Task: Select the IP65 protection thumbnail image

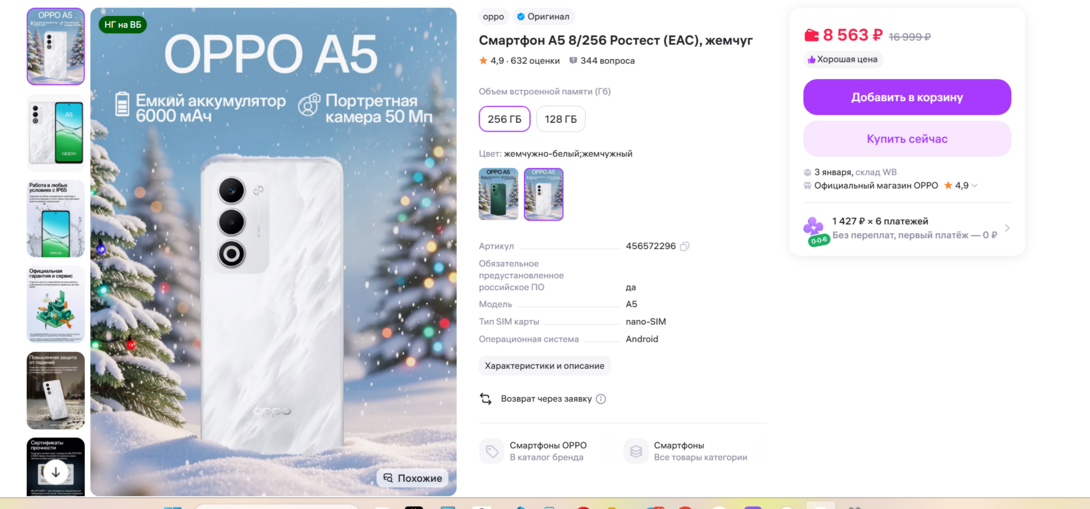Action: coord(56,219)
